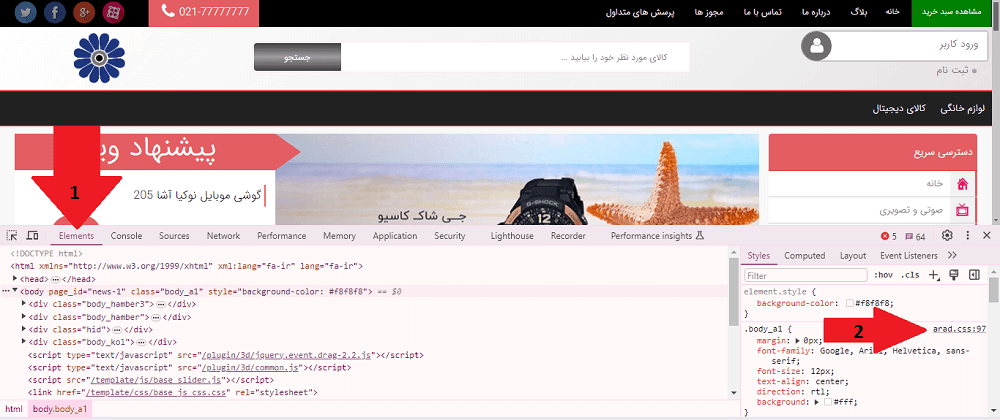Viewport: 1000px width, 420px height.
Task: Open the Lighthouse tab
Action: (512, 236)
